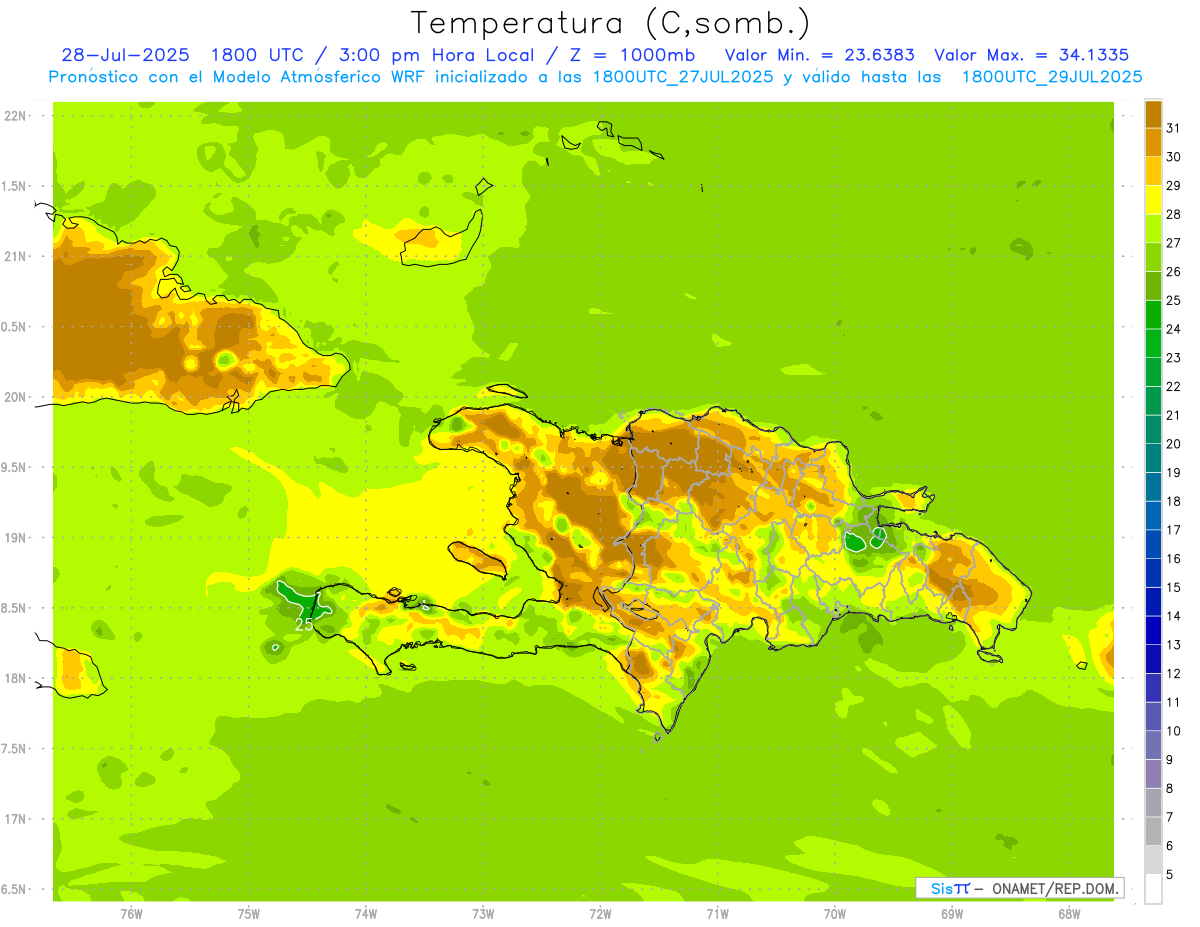The width and height of the screenshot is (1200, 927).
Task: Click the 71W longitude axis label
Action: pyautogui.click(x=717, y=914)
